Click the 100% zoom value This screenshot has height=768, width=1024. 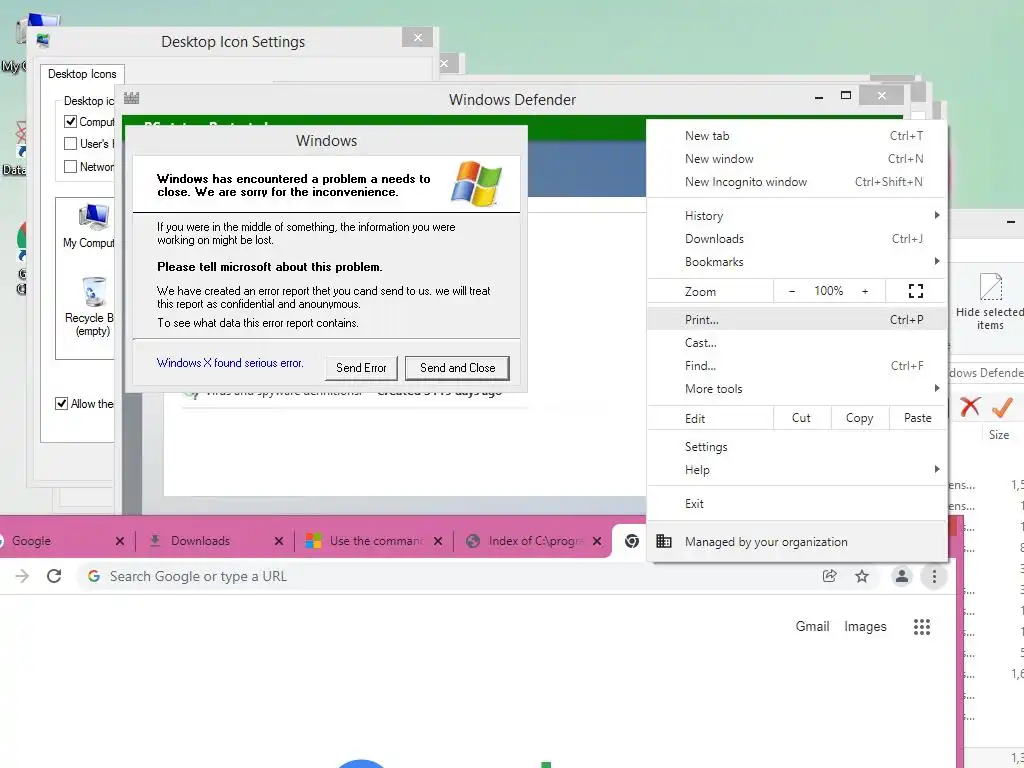tap(828, 291)
